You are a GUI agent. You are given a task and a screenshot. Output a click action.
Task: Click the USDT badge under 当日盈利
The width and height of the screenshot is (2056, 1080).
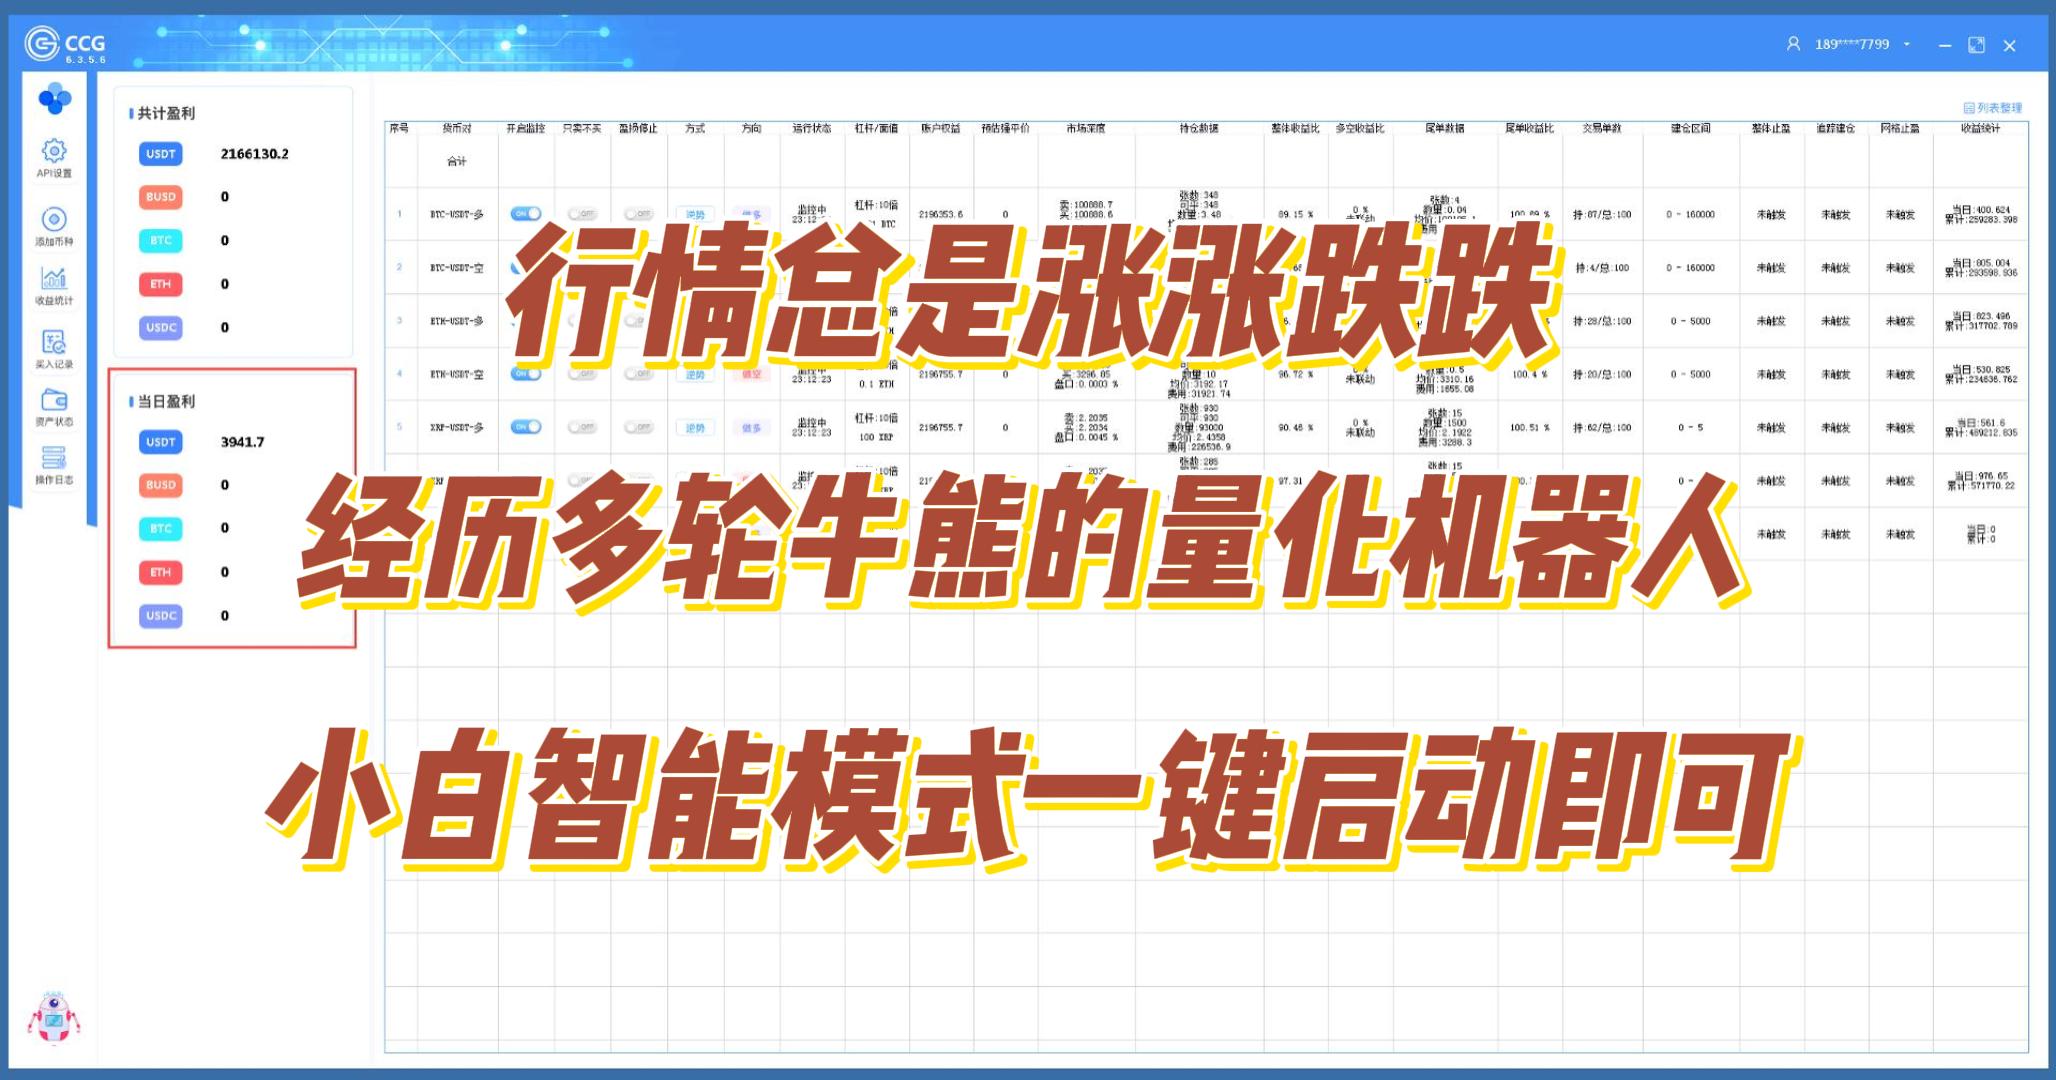click(x=160, y=442)
